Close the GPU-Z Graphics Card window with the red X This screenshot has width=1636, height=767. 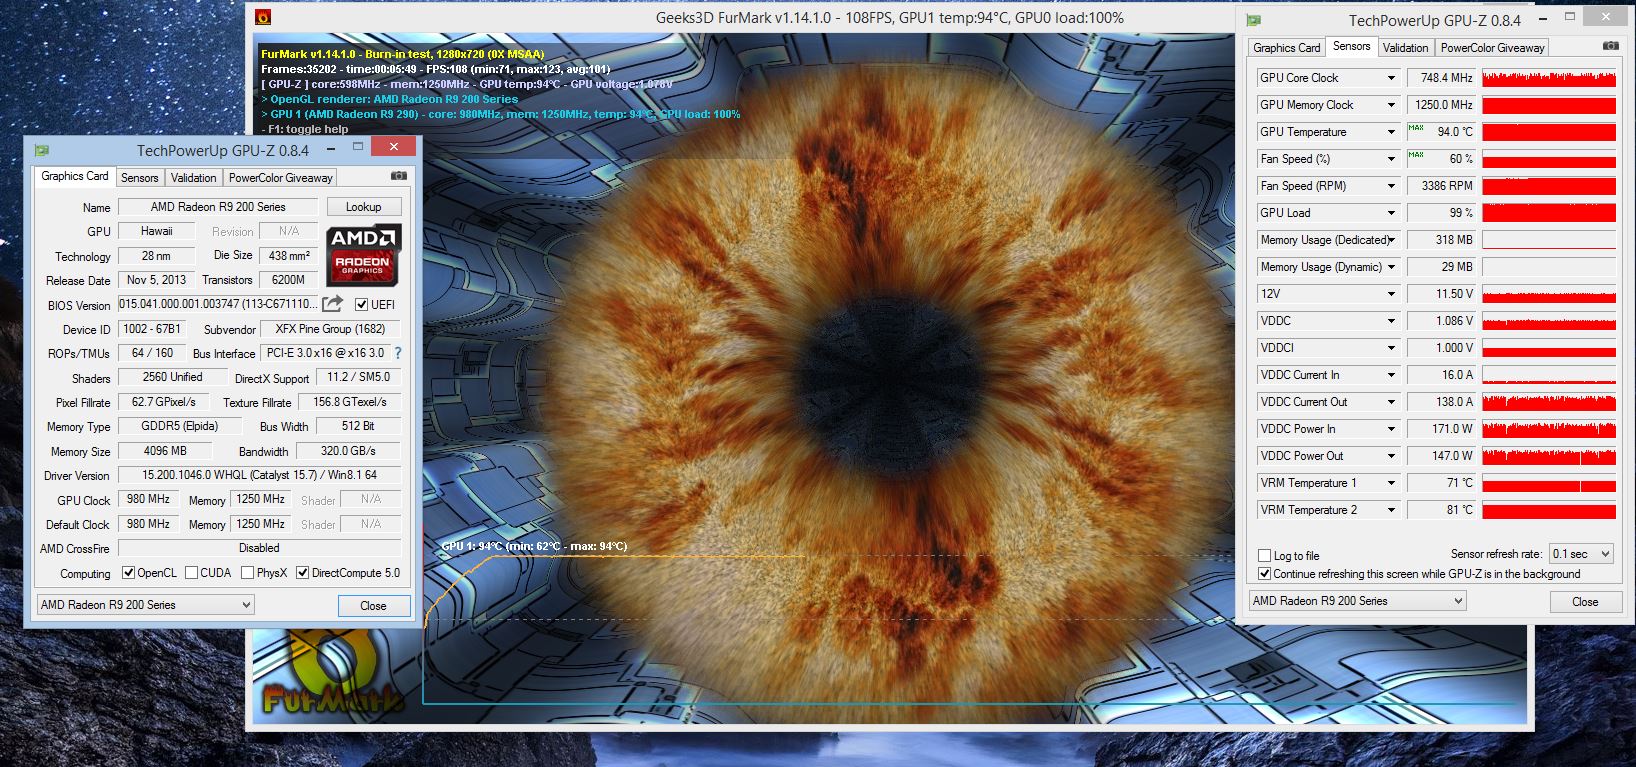393,147
